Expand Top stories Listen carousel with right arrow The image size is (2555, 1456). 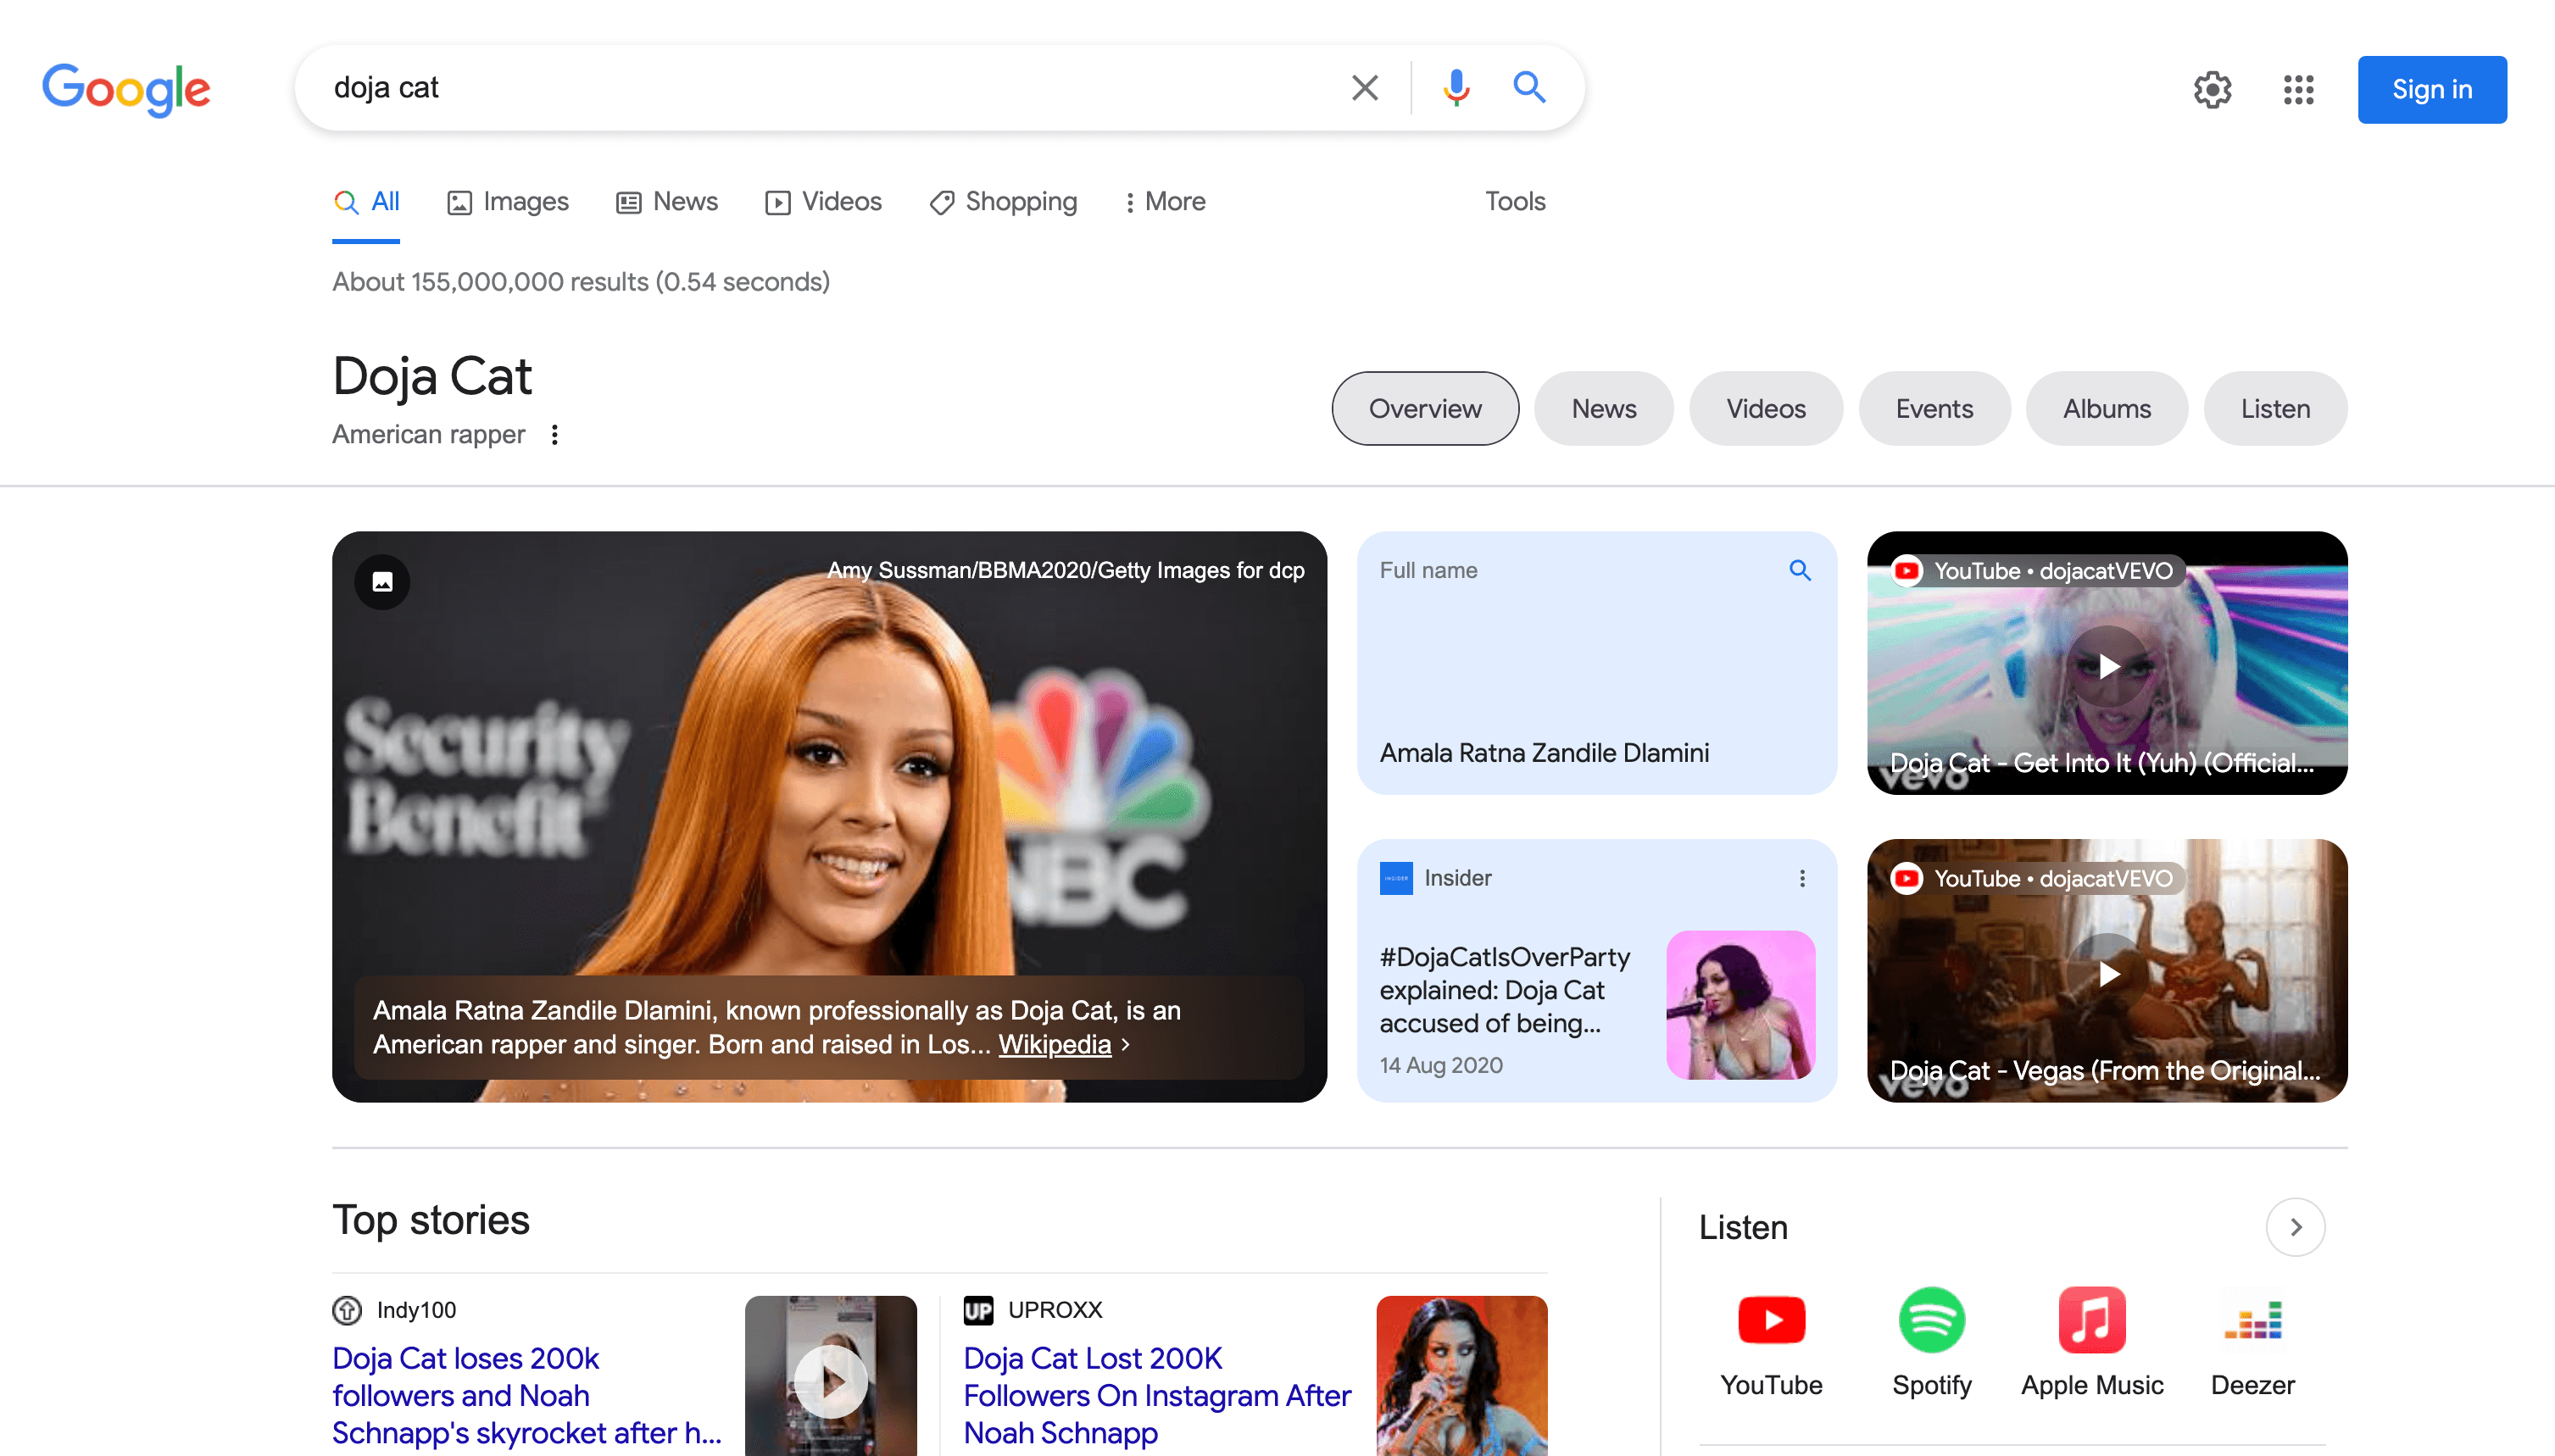coord(2295,1226)
